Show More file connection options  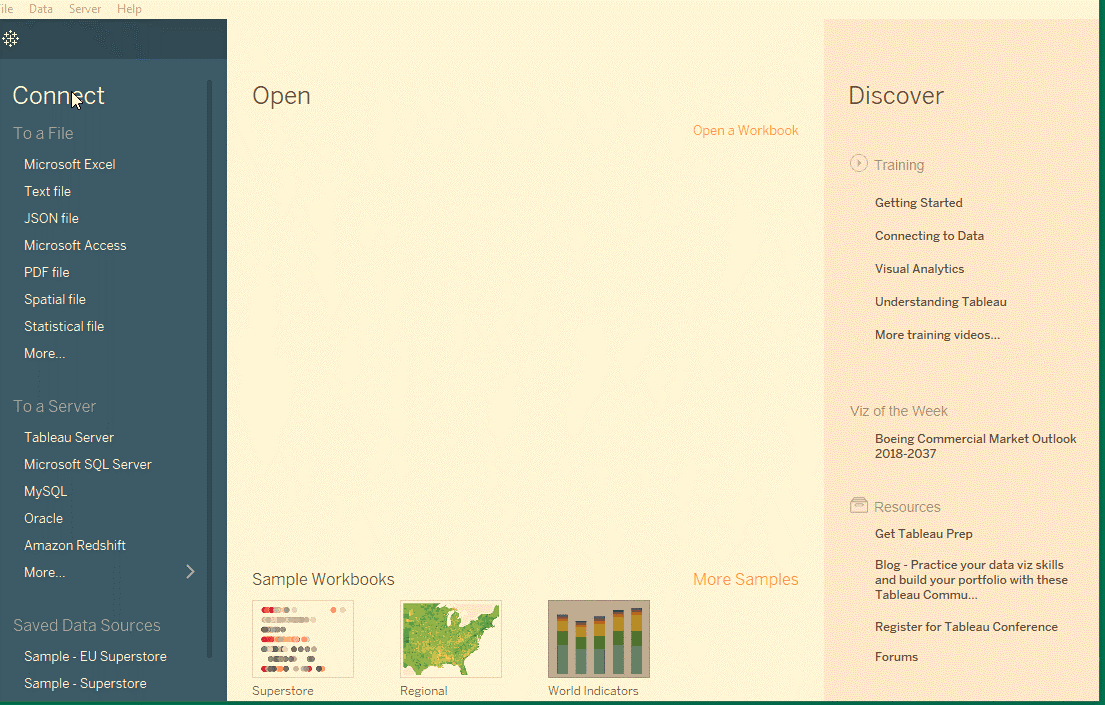tap(44, 353)
